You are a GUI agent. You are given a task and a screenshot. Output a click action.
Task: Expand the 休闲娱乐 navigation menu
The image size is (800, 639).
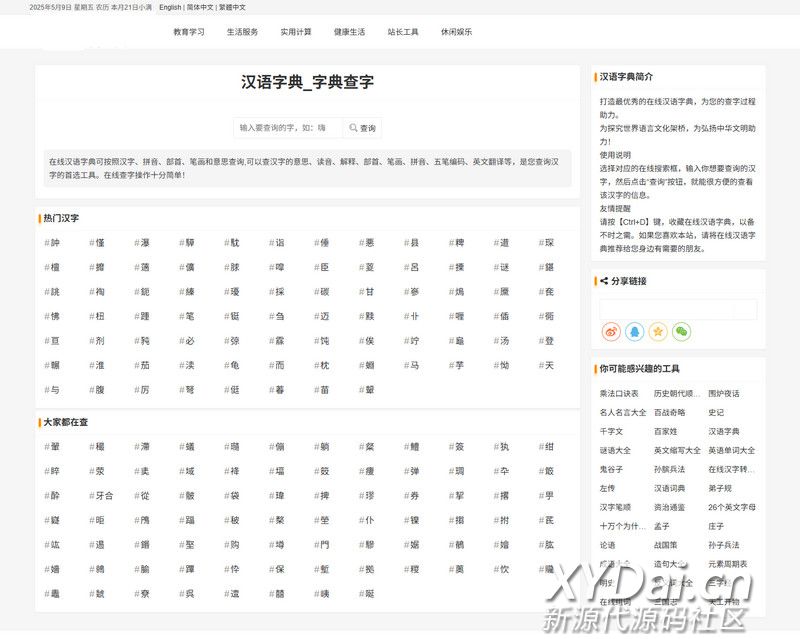pyautogui.click(x=457, y=32)
